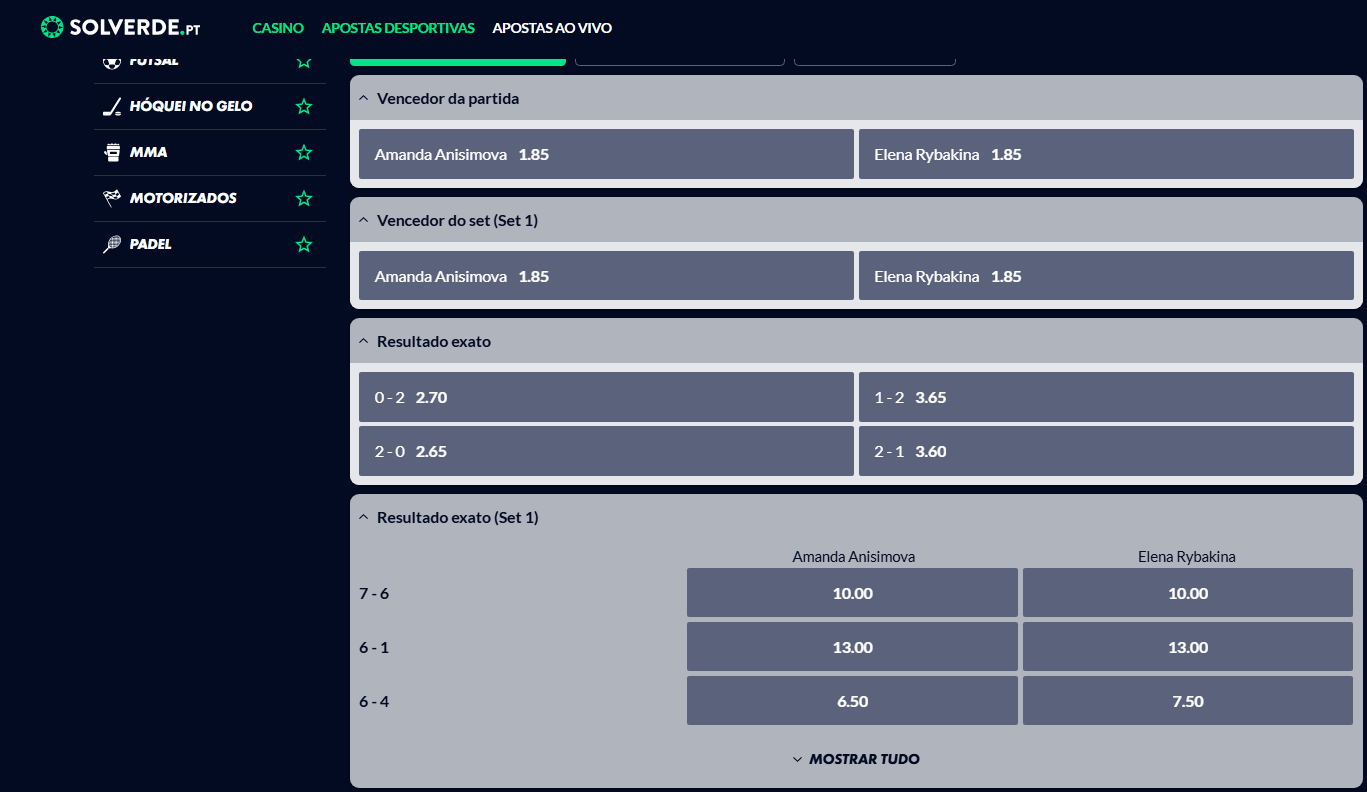This screenshot has height=792, width=1367.
Task: Collapse the Vencedor da partida section
Action: [364, 99]
